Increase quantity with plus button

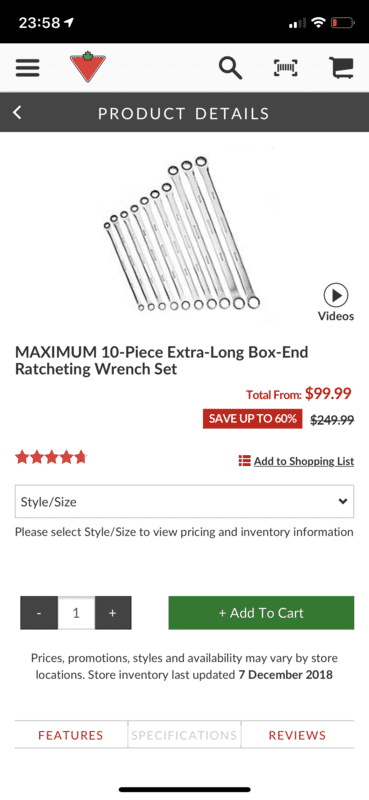click(113, 613)
